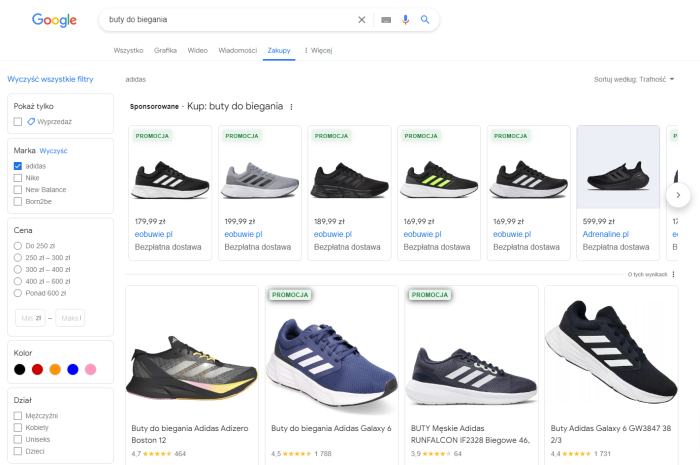Open three-dot menu beside Kup: buty do biegania
The height and width of the screenshot is (465, 700).
tap(292, 107)
